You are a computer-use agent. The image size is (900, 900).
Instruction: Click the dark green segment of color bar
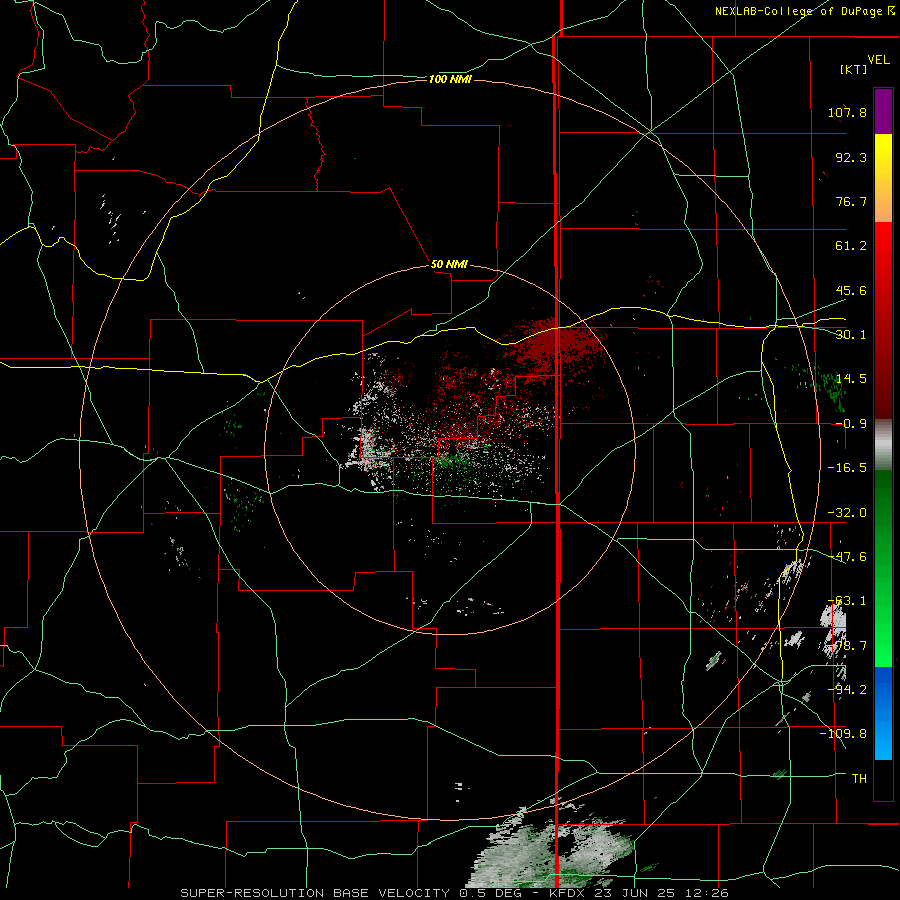[883, 519]
